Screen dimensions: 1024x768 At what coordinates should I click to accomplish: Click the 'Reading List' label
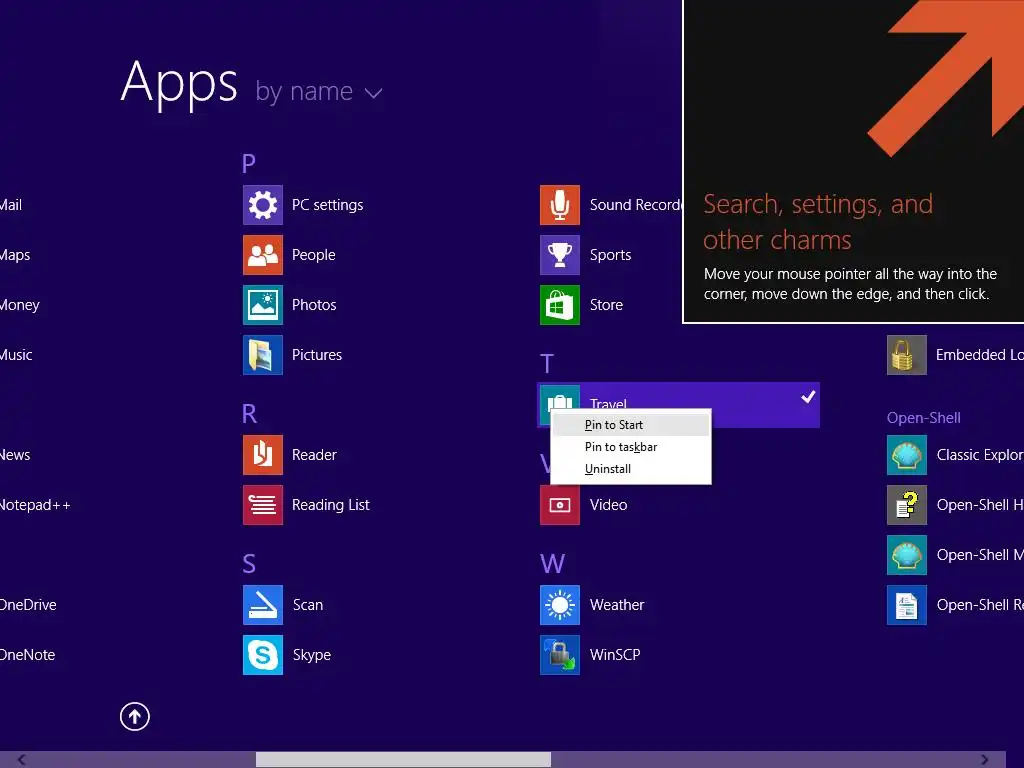330,505
